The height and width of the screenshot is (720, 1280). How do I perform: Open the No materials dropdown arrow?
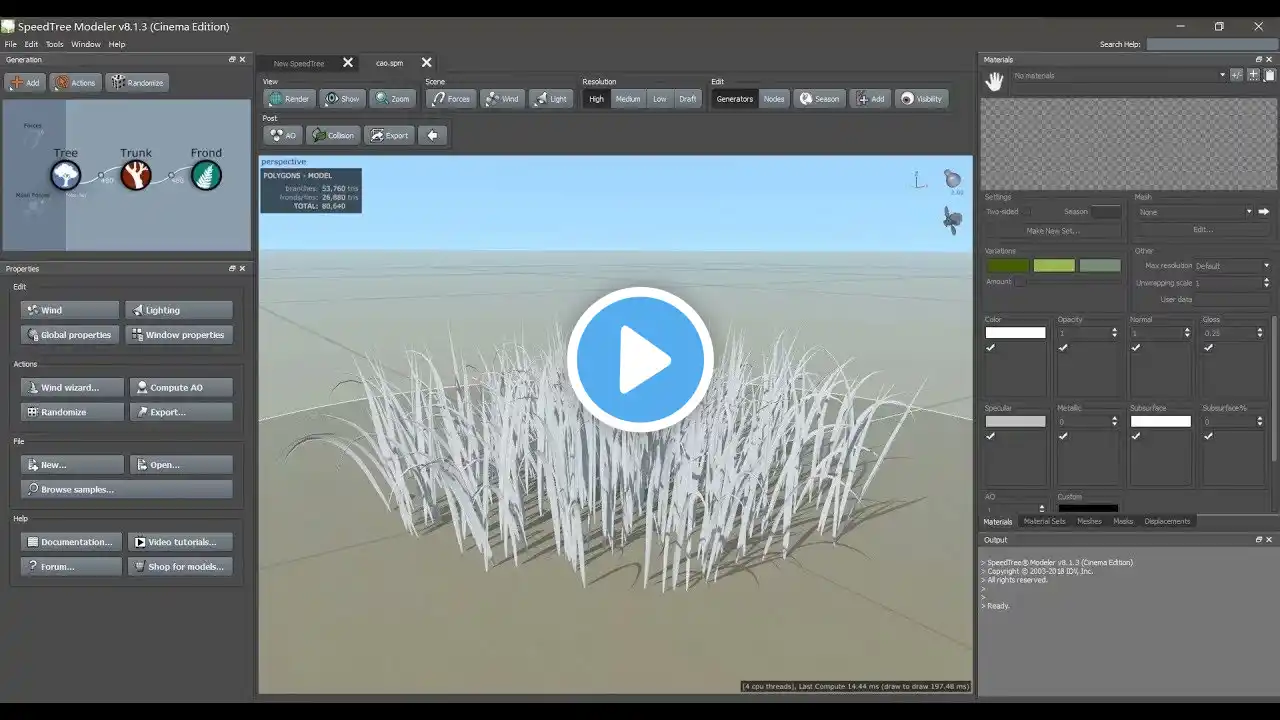(1222, 75)
